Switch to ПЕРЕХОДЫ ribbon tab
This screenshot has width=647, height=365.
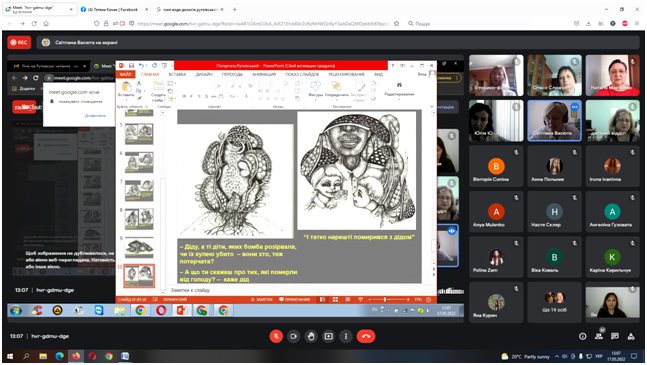232,75
